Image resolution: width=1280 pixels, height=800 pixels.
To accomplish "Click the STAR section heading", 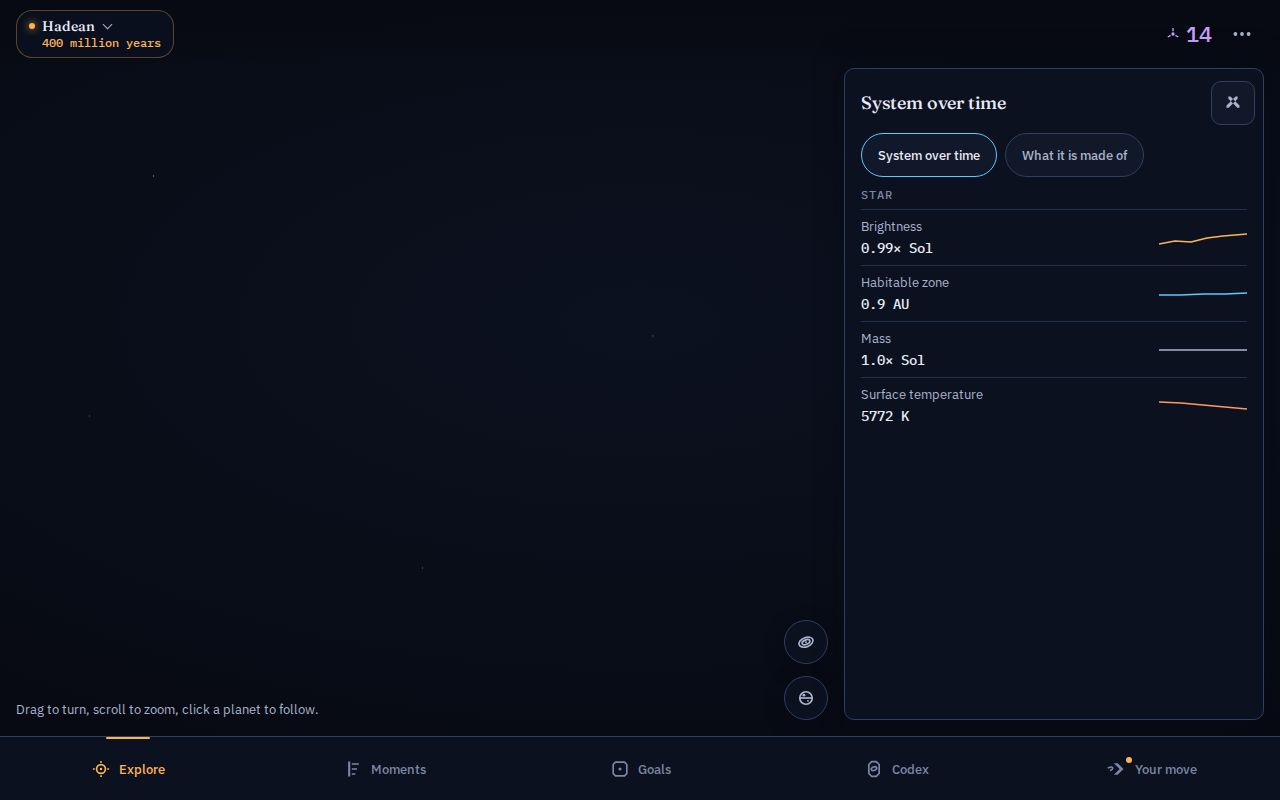I will (877, 195).
